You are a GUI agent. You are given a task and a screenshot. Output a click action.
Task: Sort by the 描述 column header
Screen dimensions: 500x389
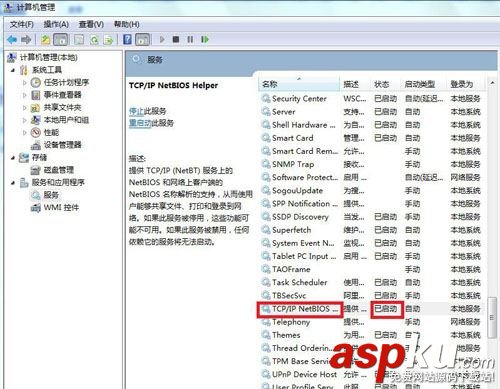pos(355,84)
